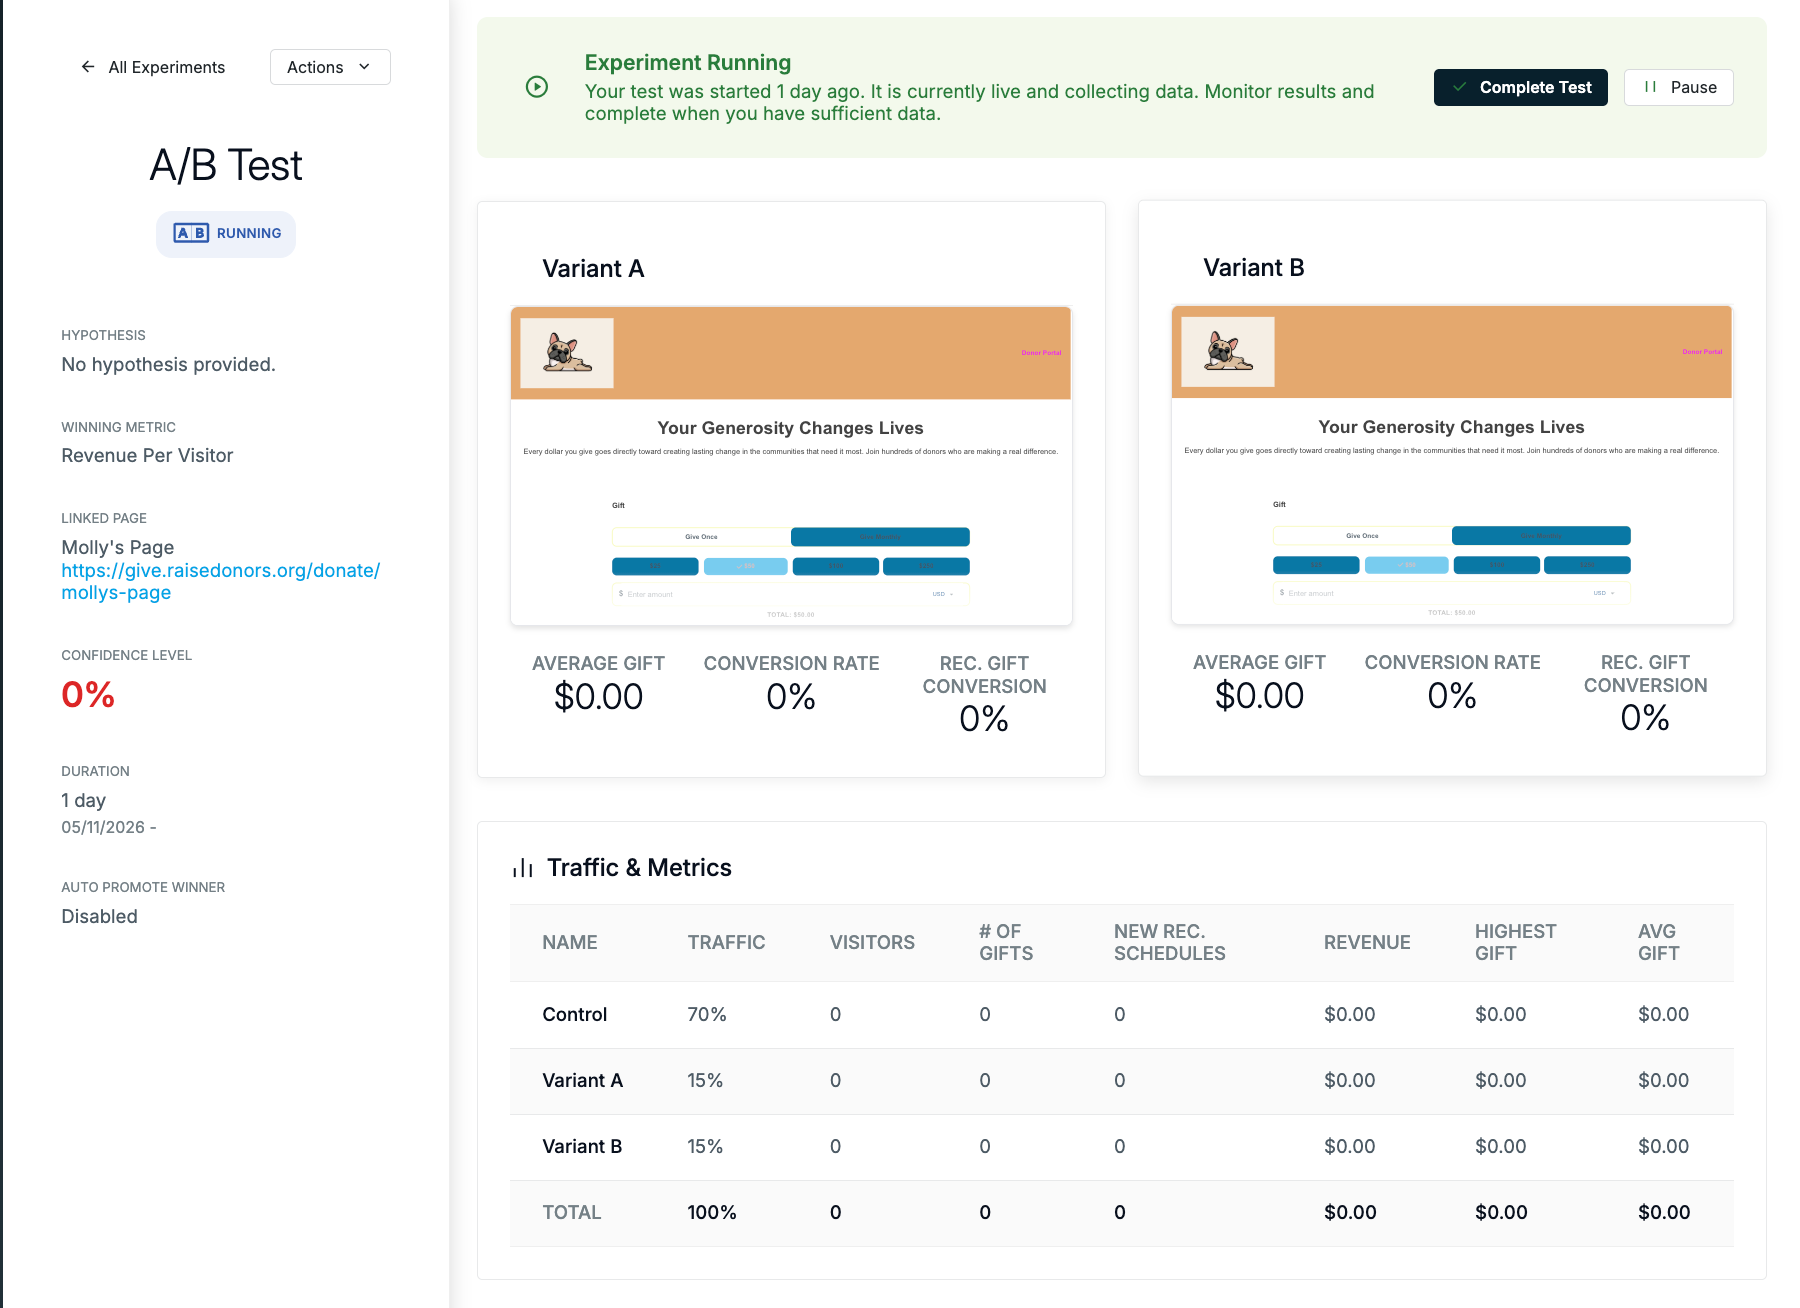
Task: Click the chevron on the Actions button
Action: (x=364, y=67)
